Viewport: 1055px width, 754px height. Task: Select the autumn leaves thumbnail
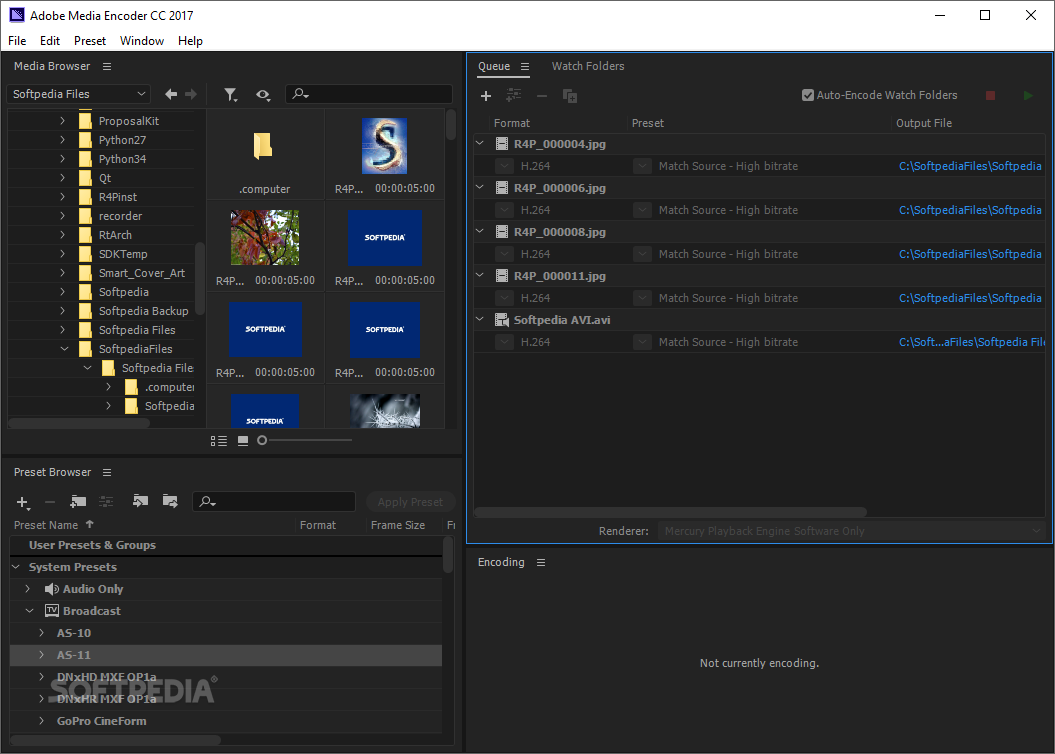click(x=265, y=237)
